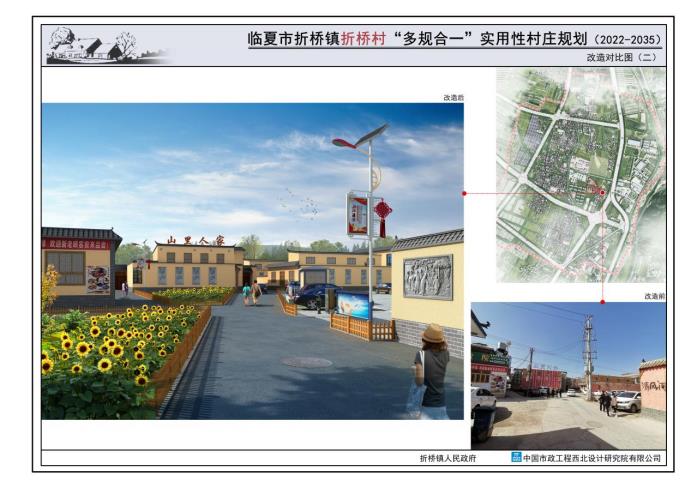Click the 中国市政工程西北设计研究院有限公司 text
This screenshot has width=692, height=489.
592,458
